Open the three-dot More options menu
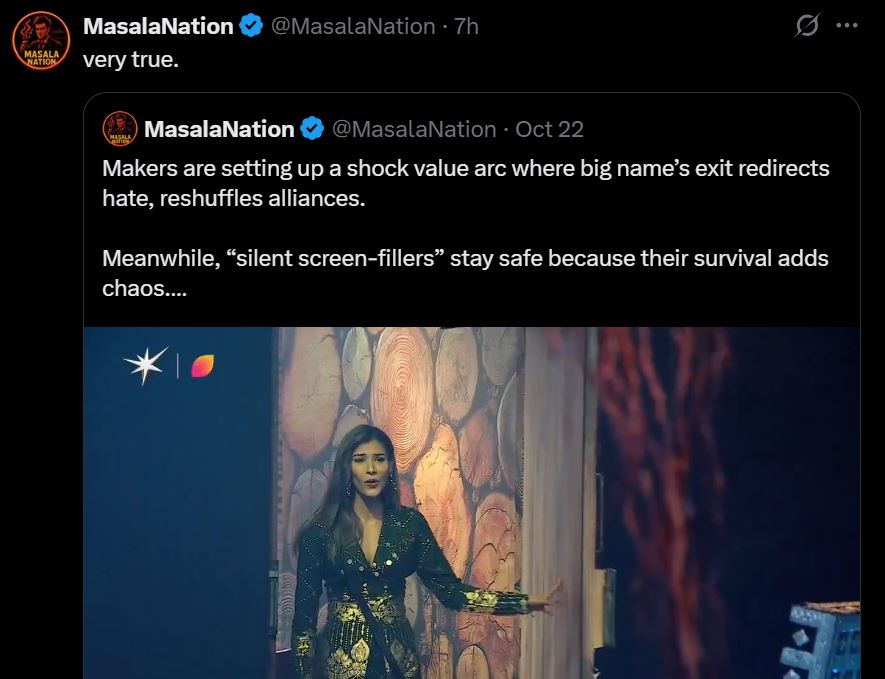 (847, 25)
